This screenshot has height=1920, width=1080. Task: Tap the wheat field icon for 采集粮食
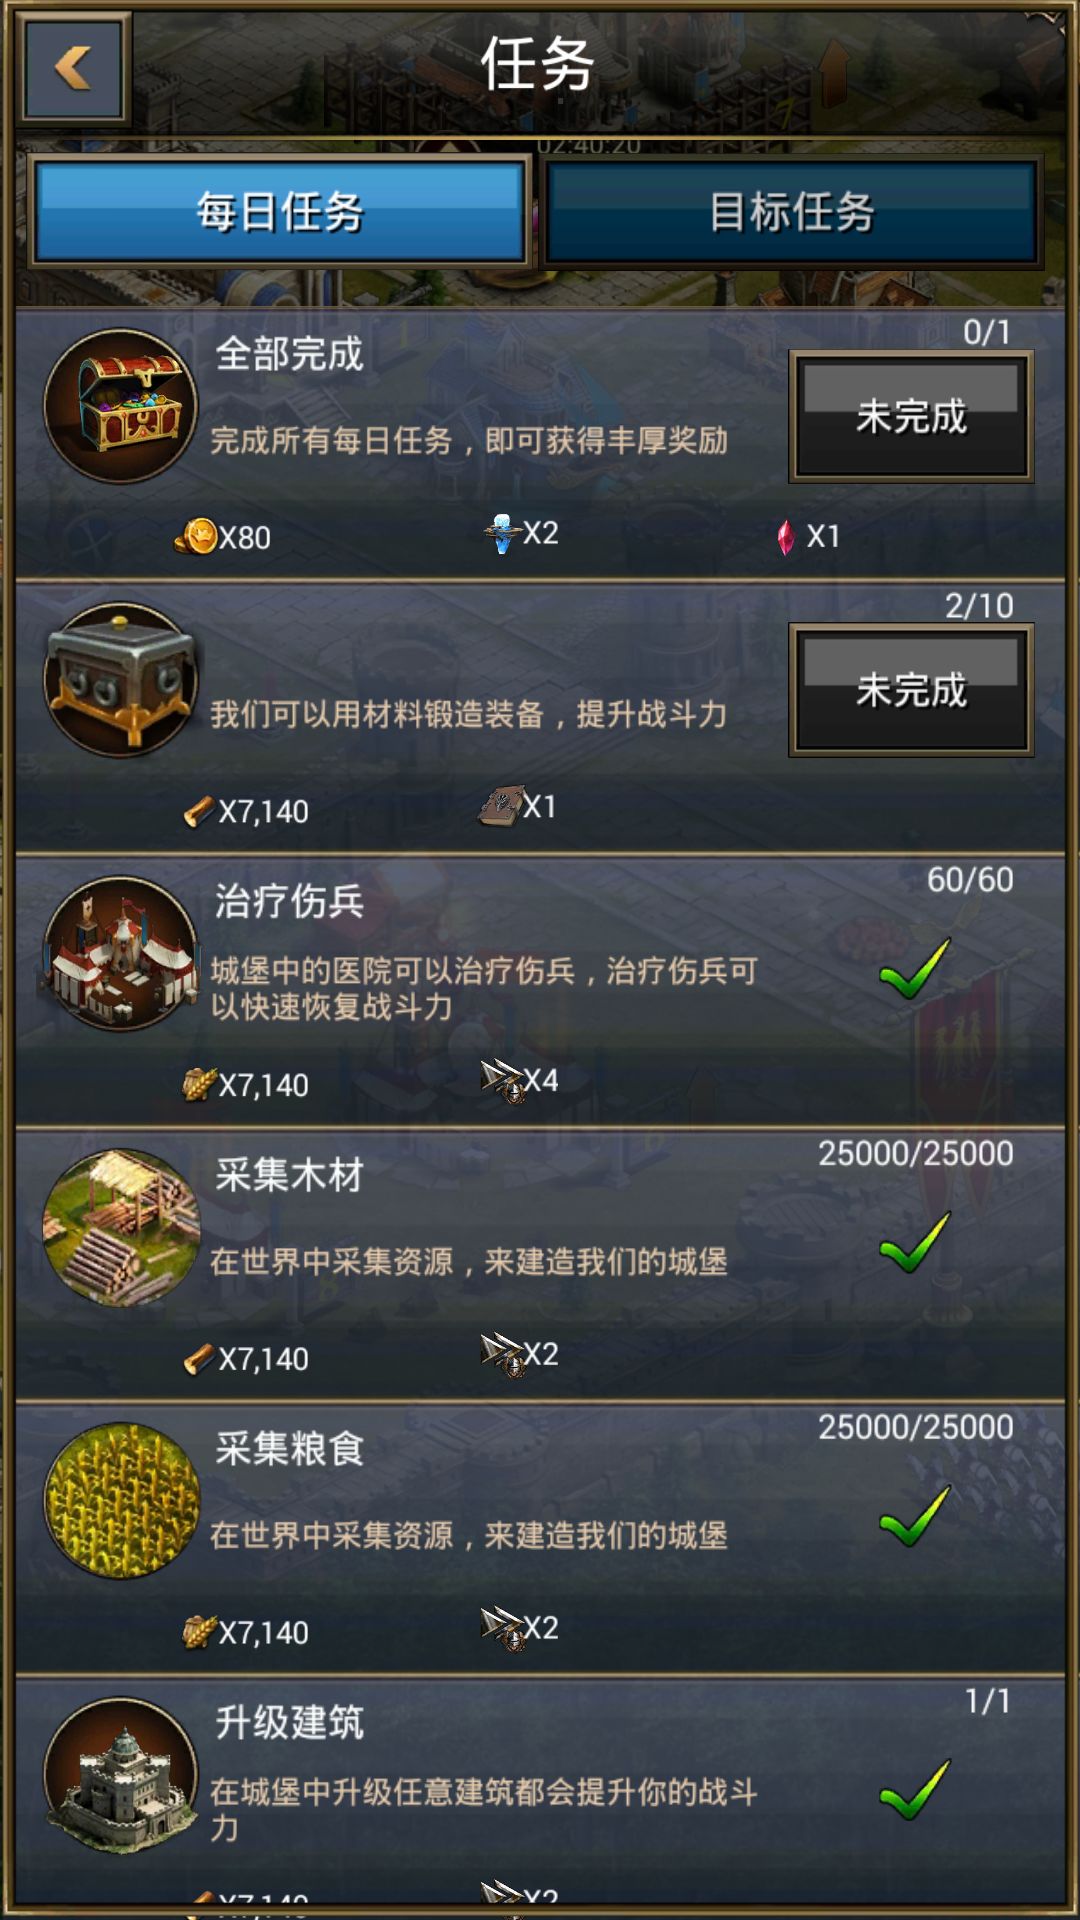click(x=120, y=1502)
